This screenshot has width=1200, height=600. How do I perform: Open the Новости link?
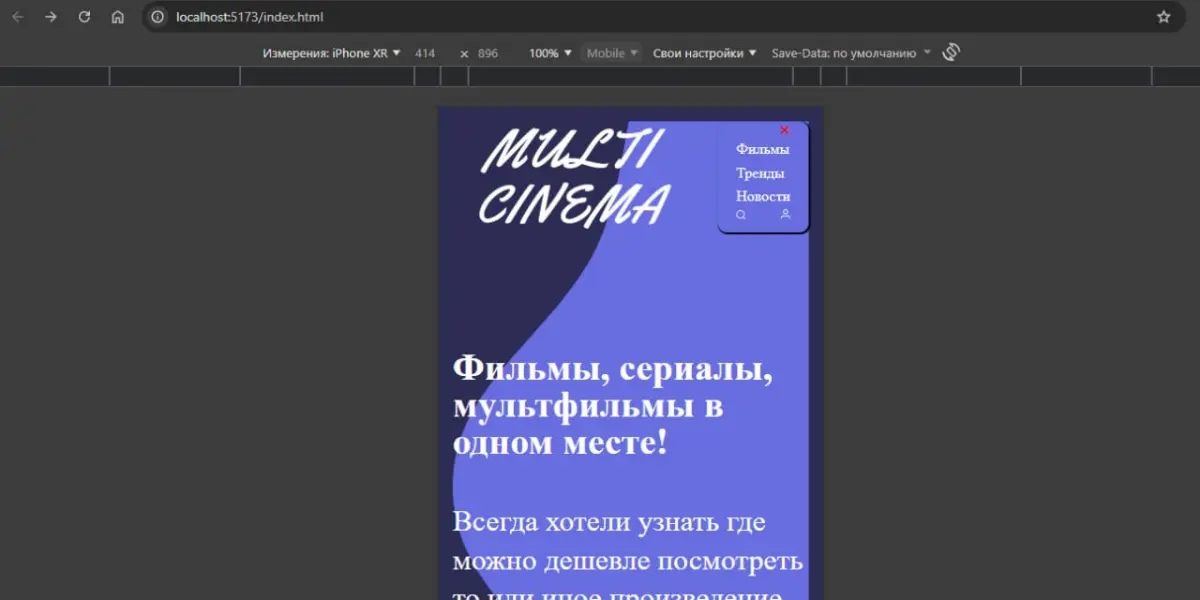(763, 196)
